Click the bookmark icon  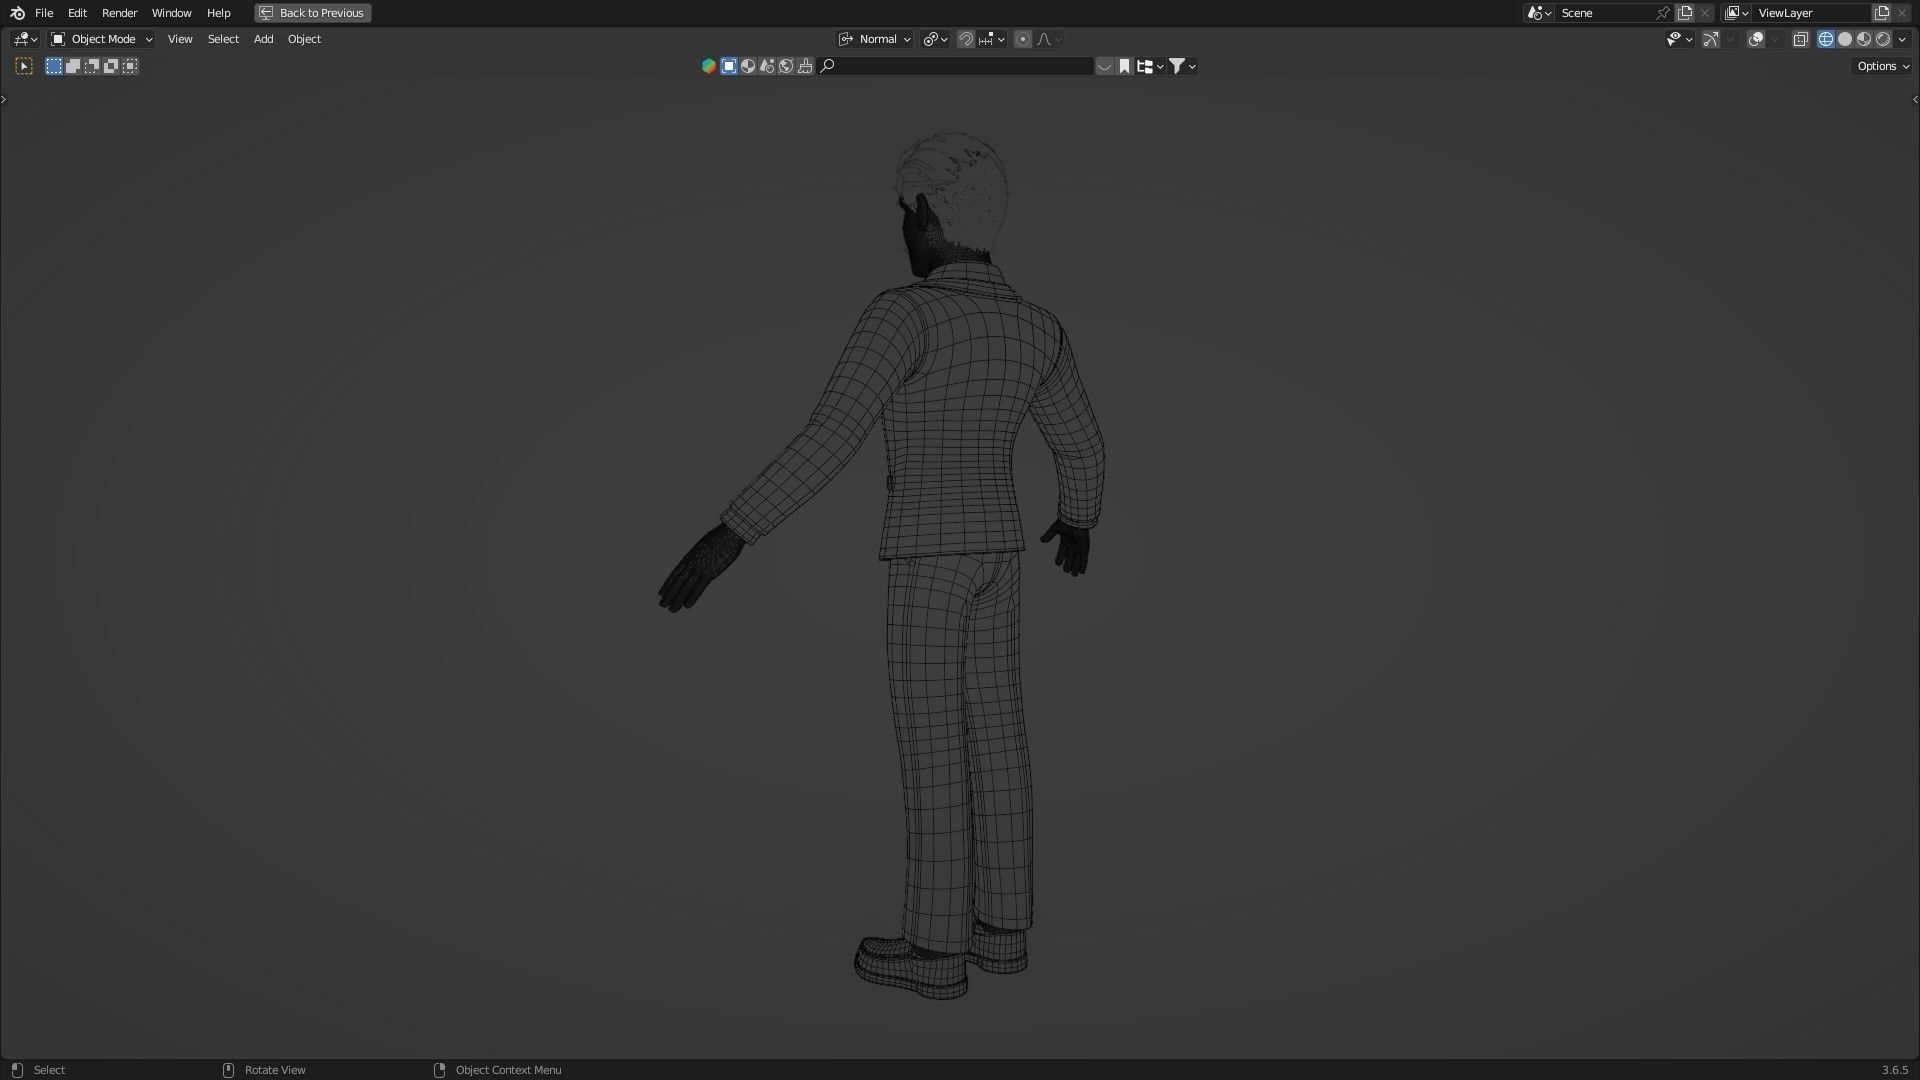point(1124,66)
